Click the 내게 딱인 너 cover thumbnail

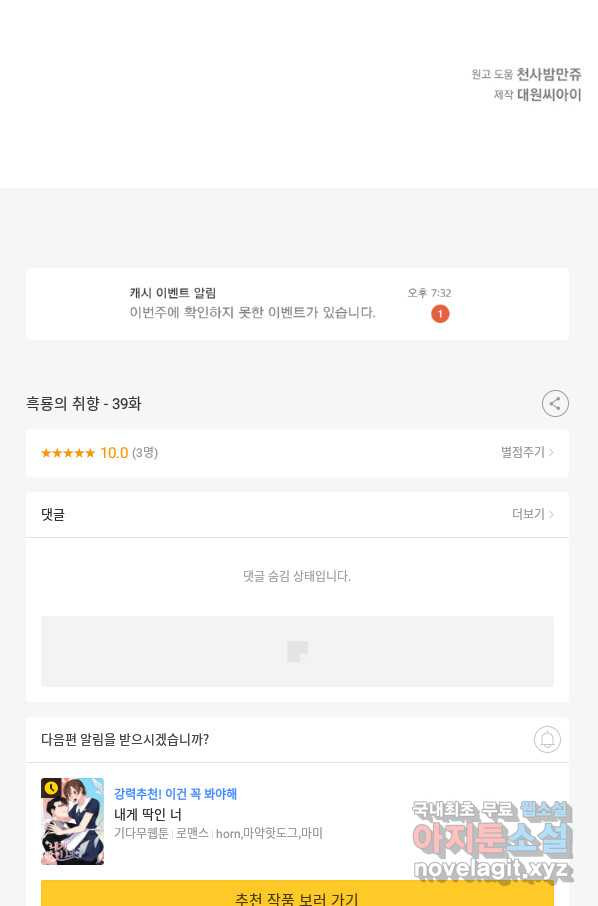pyautogui.click(x=72, y=821)
